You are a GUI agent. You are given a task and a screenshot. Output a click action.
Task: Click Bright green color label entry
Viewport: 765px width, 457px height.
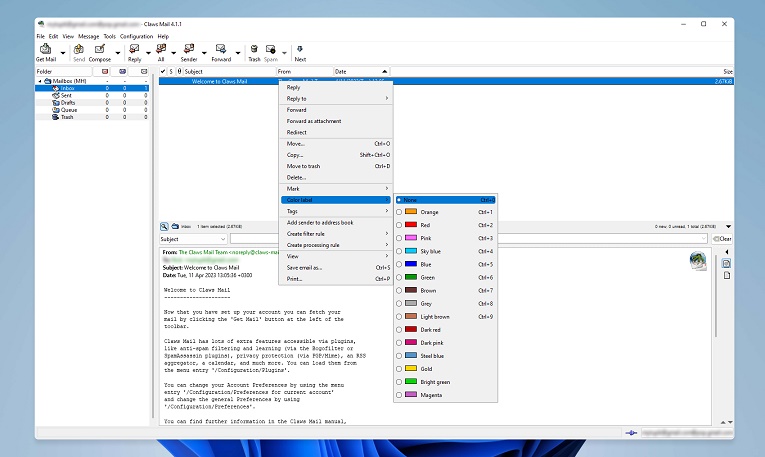click(445, 382)
